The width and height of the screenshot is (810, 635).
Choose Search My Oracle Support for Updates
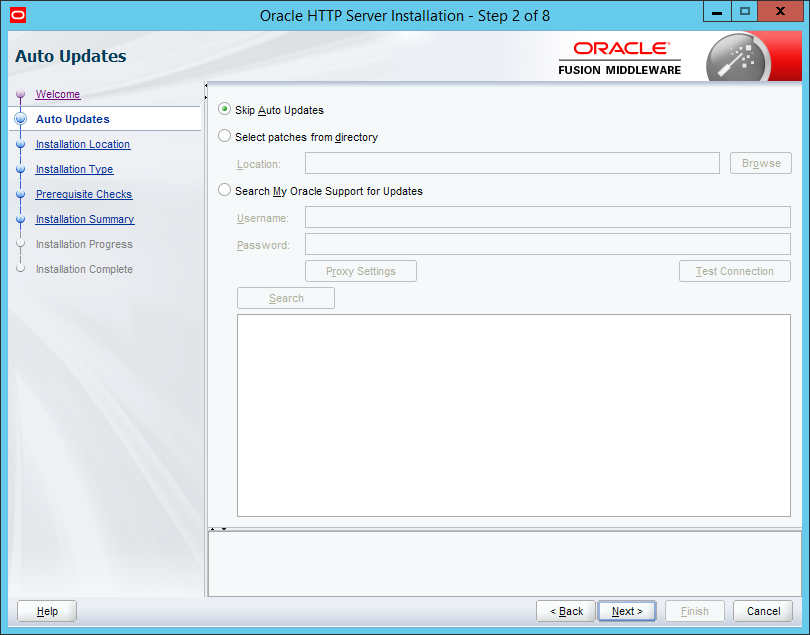click(225, 191)
